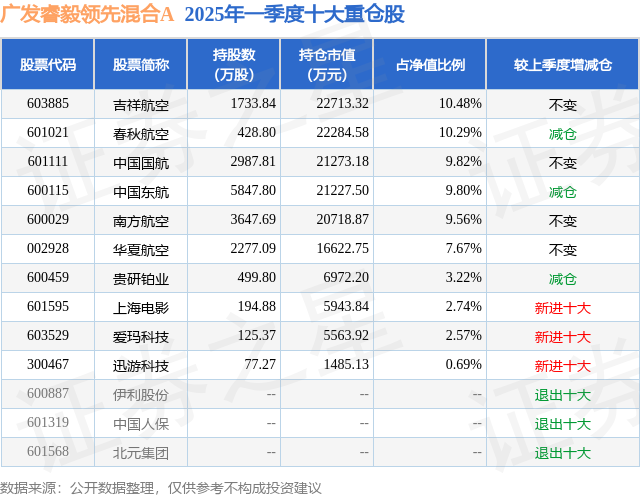
Task: Select stock name 爱玛科技
Action: tap(141, 337)
